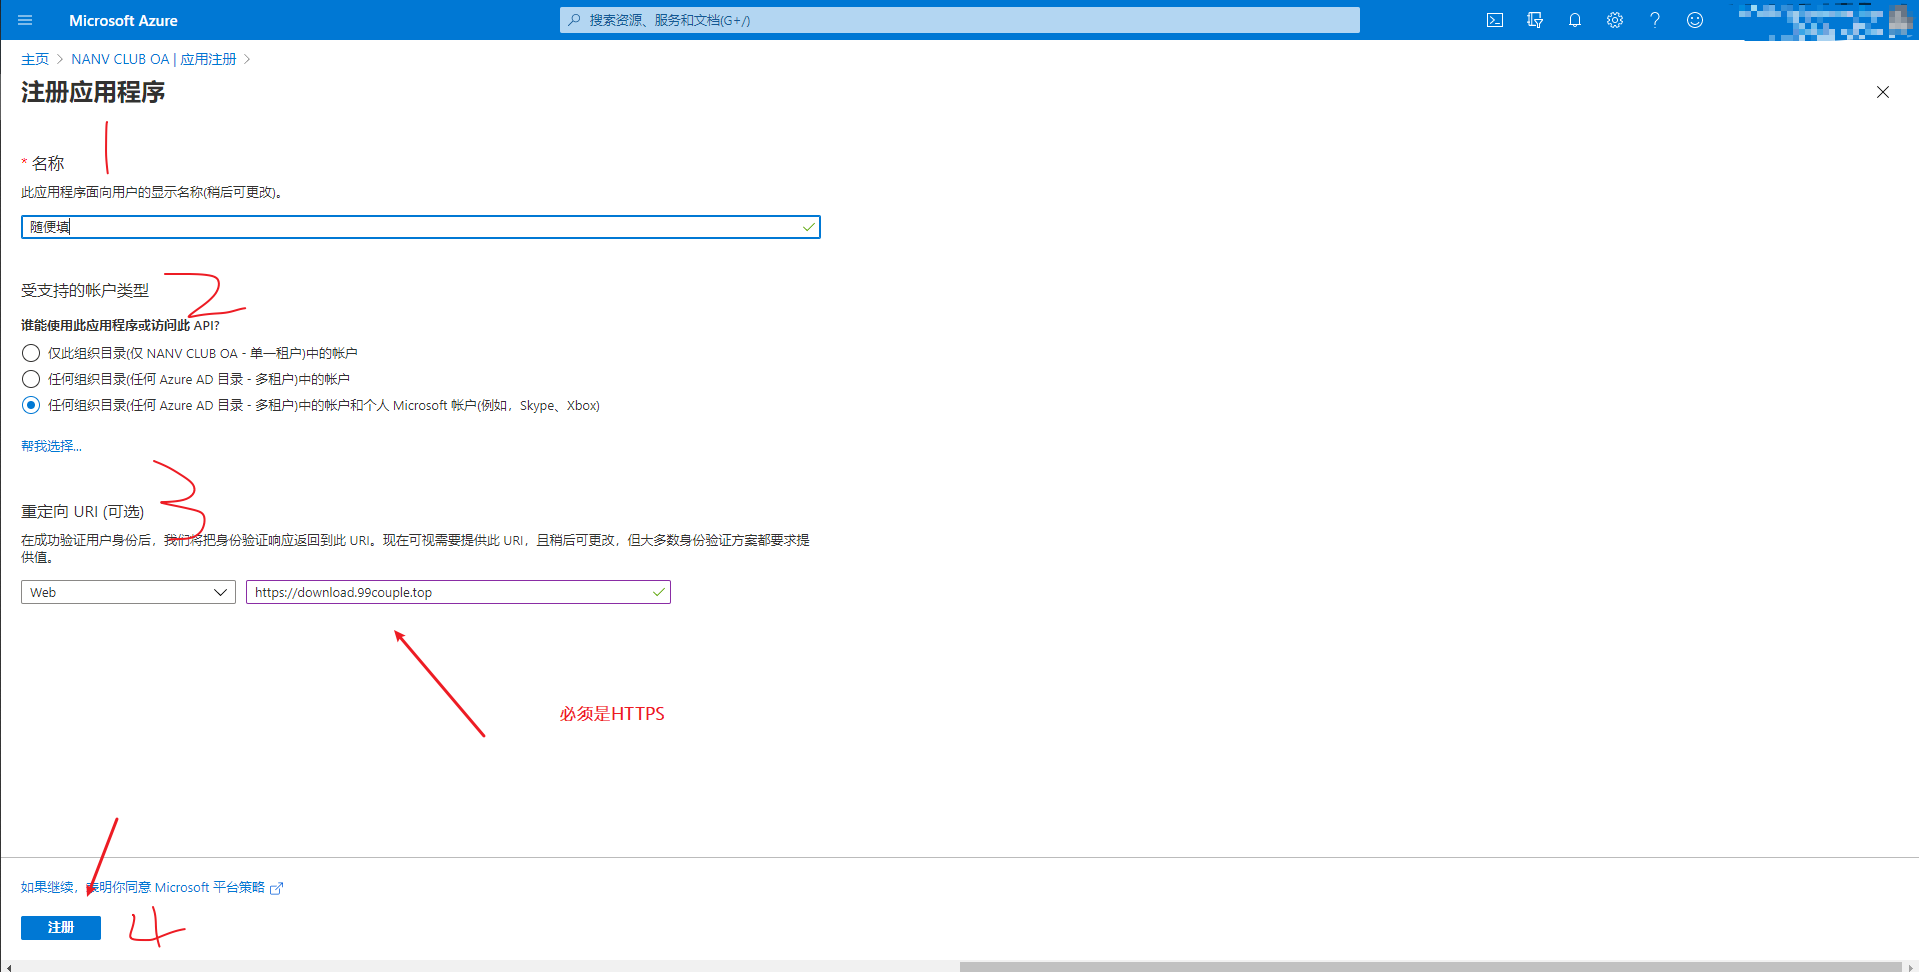Viewport: 1919px width, 972px height.
Task: Select single tenant NANV CLUB OA only option
Action: point(31,353)
